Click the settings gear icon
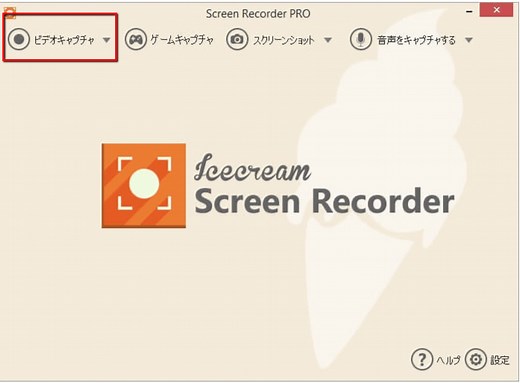This screenshot has width=520, height=383. pos(476,359)
